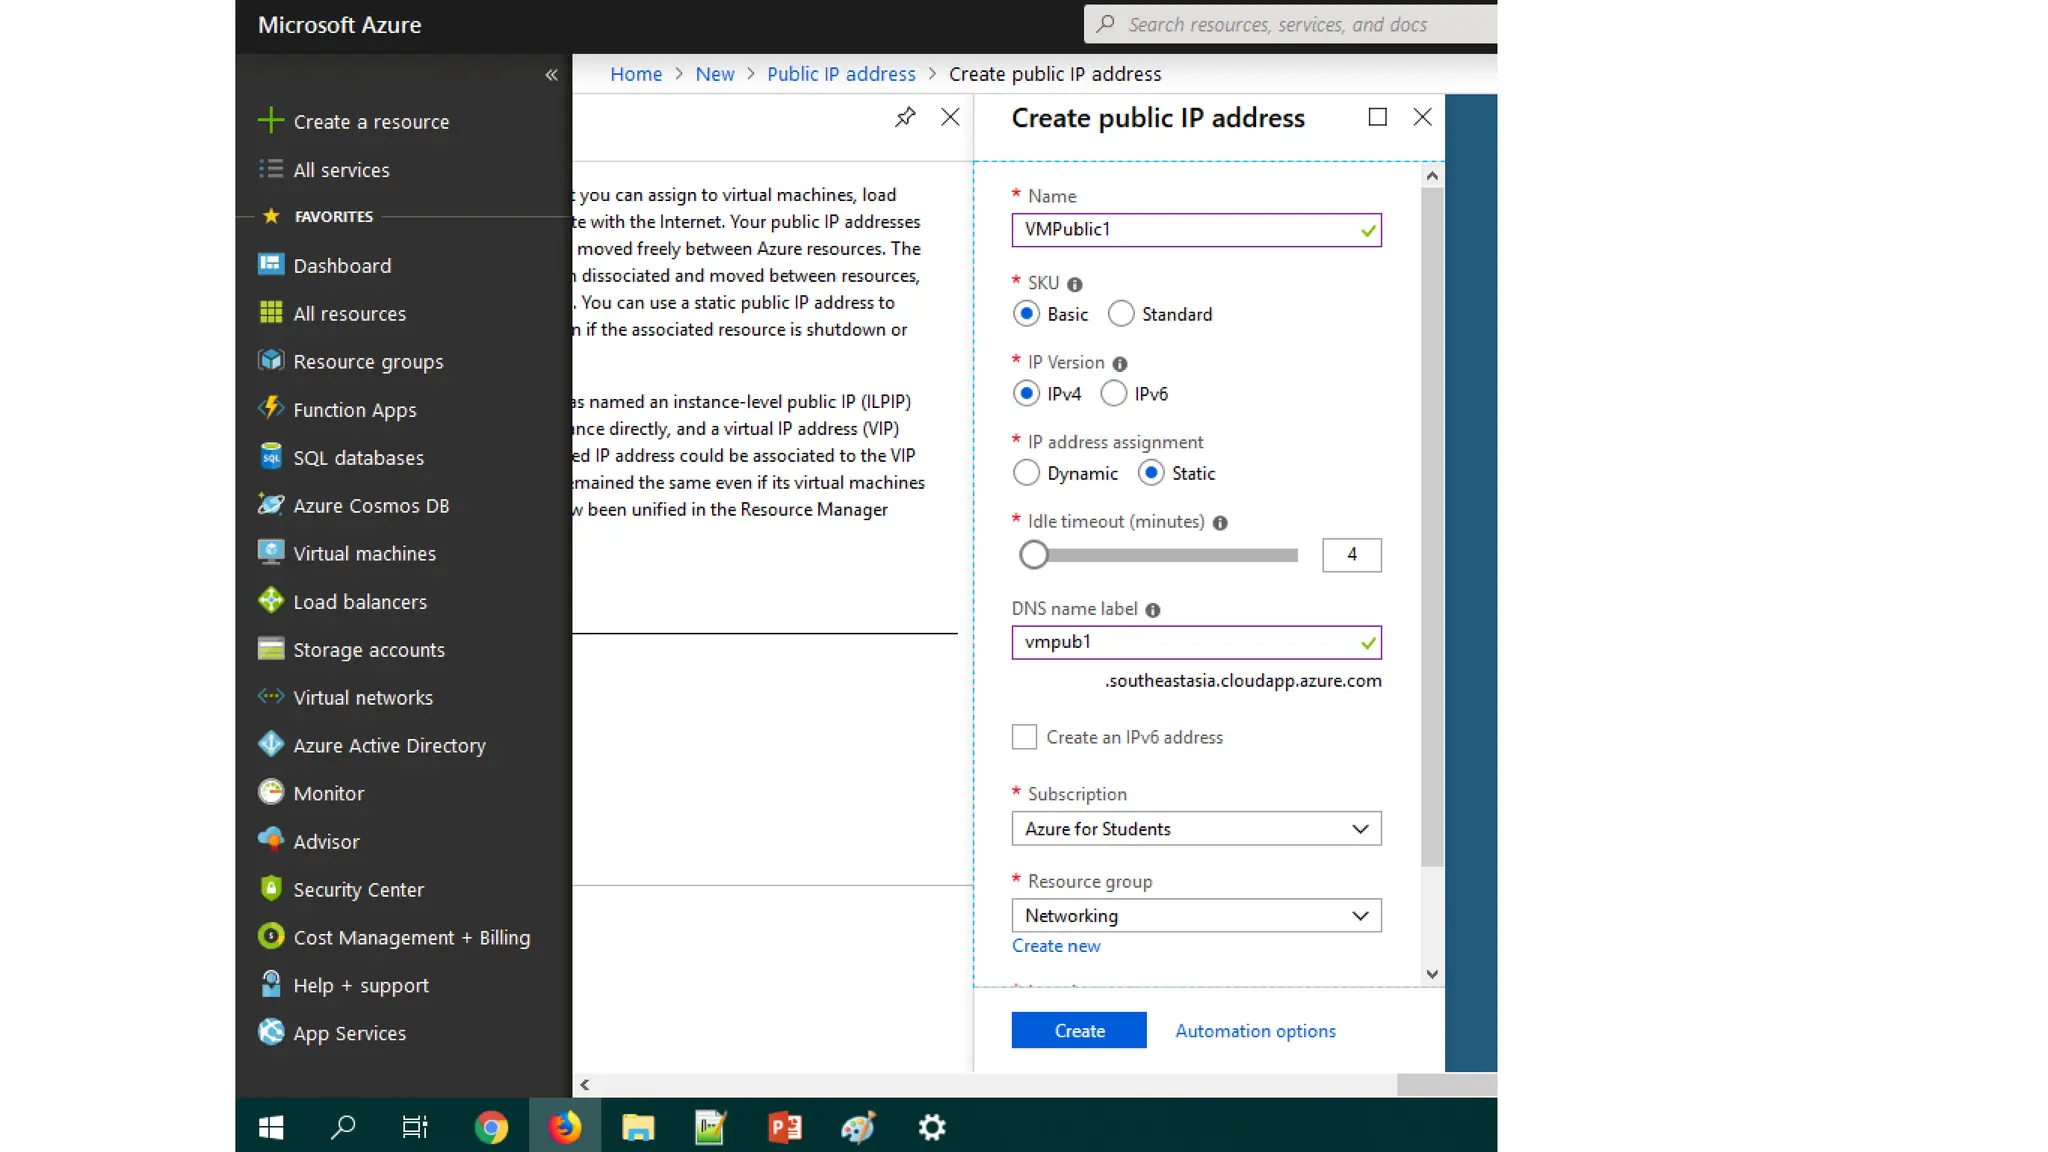The height and width of the screenshot is (1152, 2048).
Task: Open Load balancers icon in sidebar
Action: pos(270,601)
